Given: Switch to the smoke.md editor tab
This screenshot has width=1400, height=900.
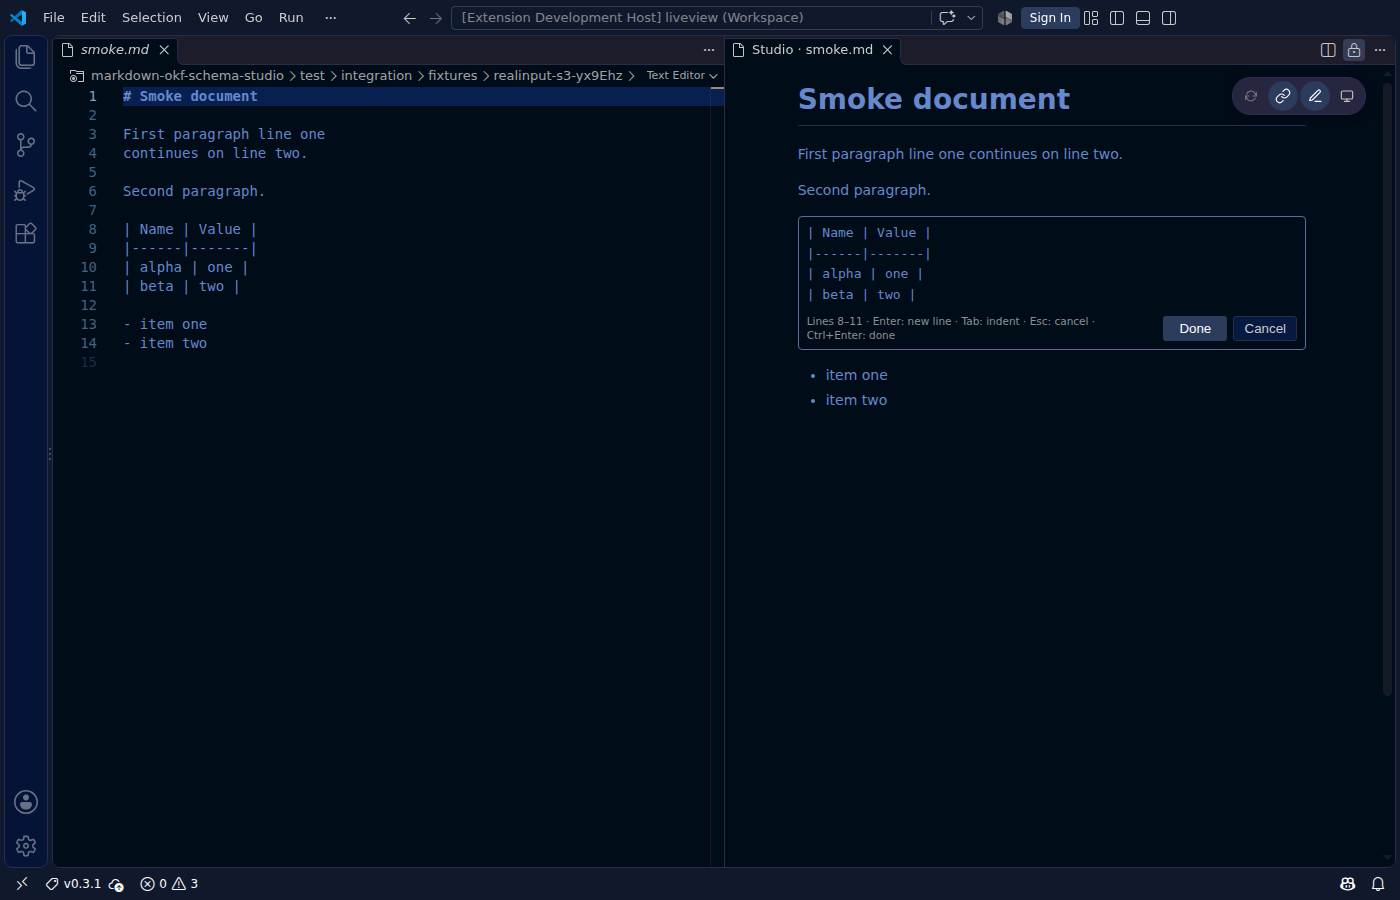Looking at the screenshot, I should click(115, 50).
